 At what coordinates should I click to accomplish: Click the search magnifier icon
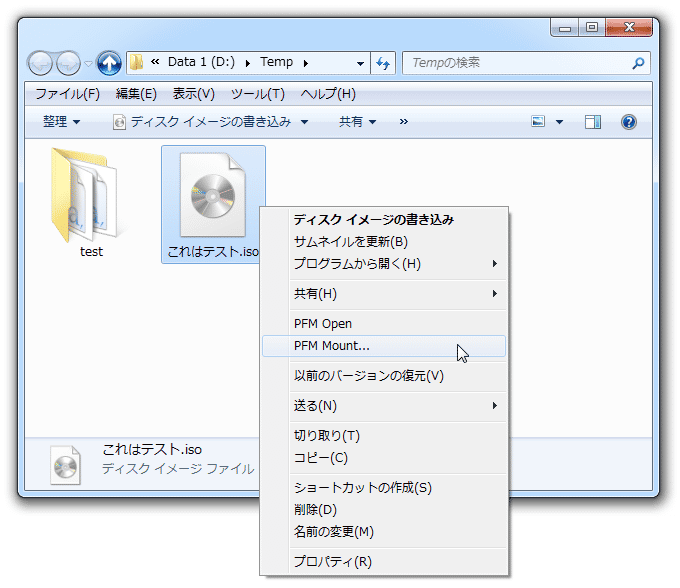[638, 63]
